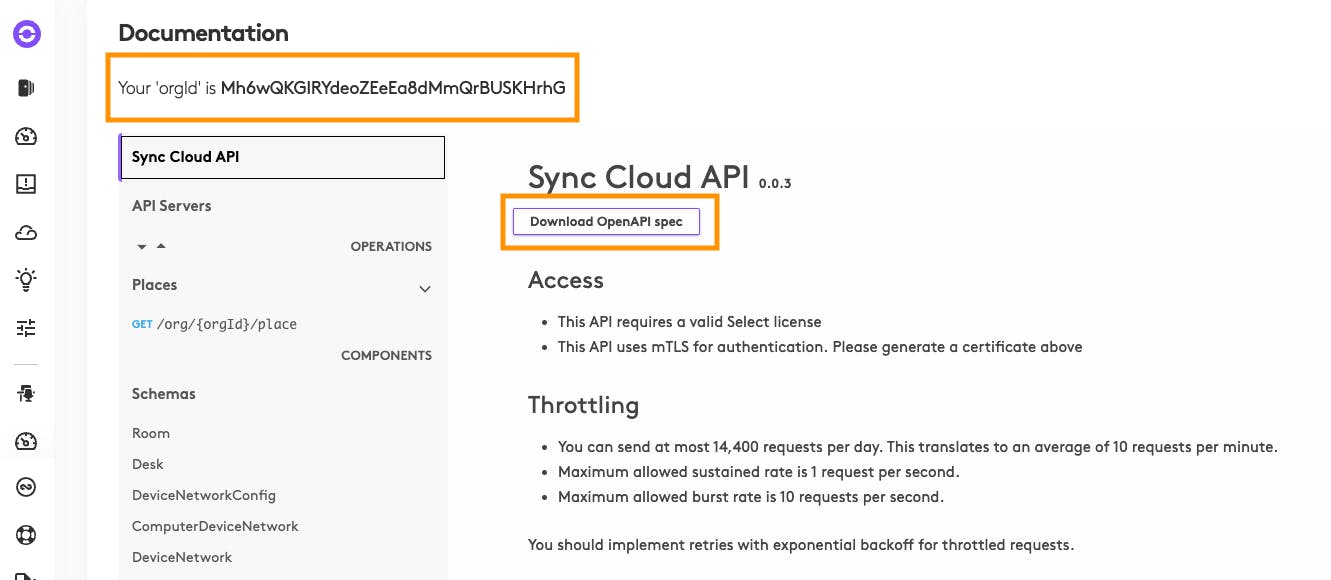
Task: Open the door-shaped rooms icon in sidebar
Action: click(27, 88)
